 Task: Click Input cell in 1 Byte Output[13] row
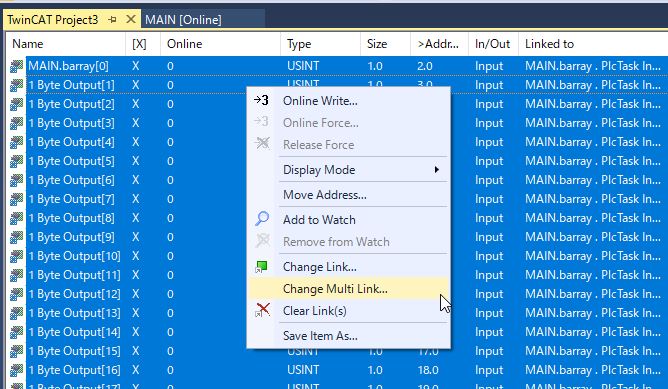[489, 313]
